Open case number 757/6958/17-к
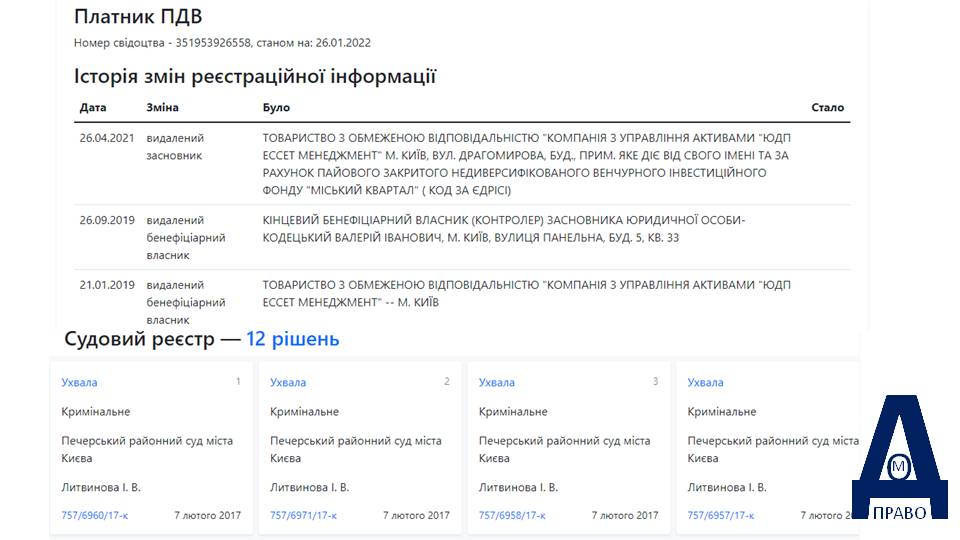Viewport: 960px width, 540px height. pyautogui.click(x=512, y=516)
